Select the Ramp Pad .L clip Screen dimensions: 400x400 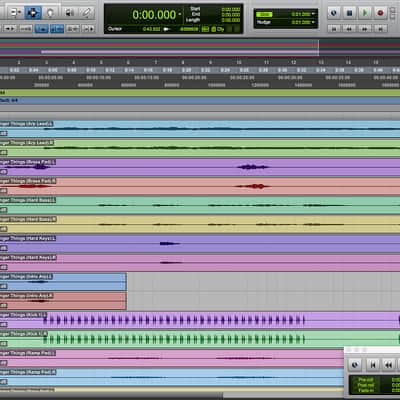172,358
